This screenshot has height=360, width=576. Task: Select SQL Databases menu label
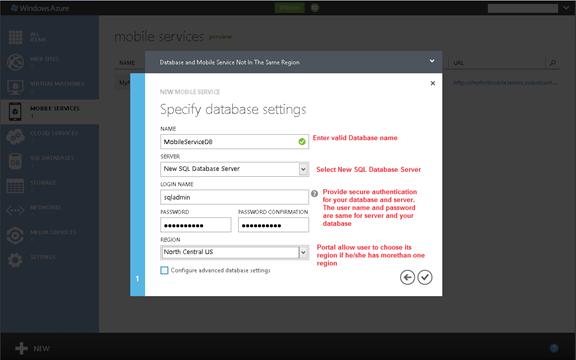point(52,158)
